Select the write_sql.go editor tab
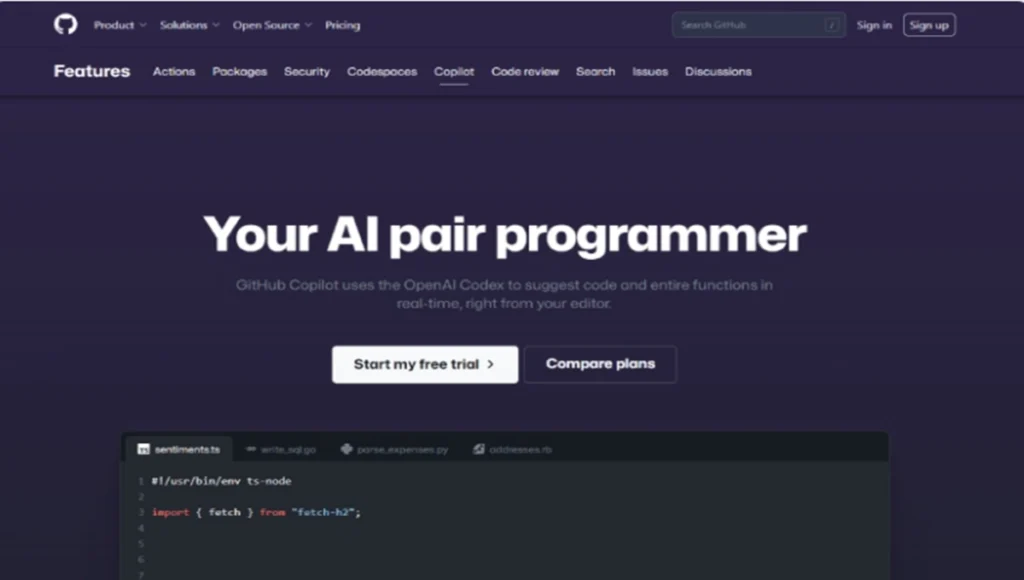 click(281, 449)
